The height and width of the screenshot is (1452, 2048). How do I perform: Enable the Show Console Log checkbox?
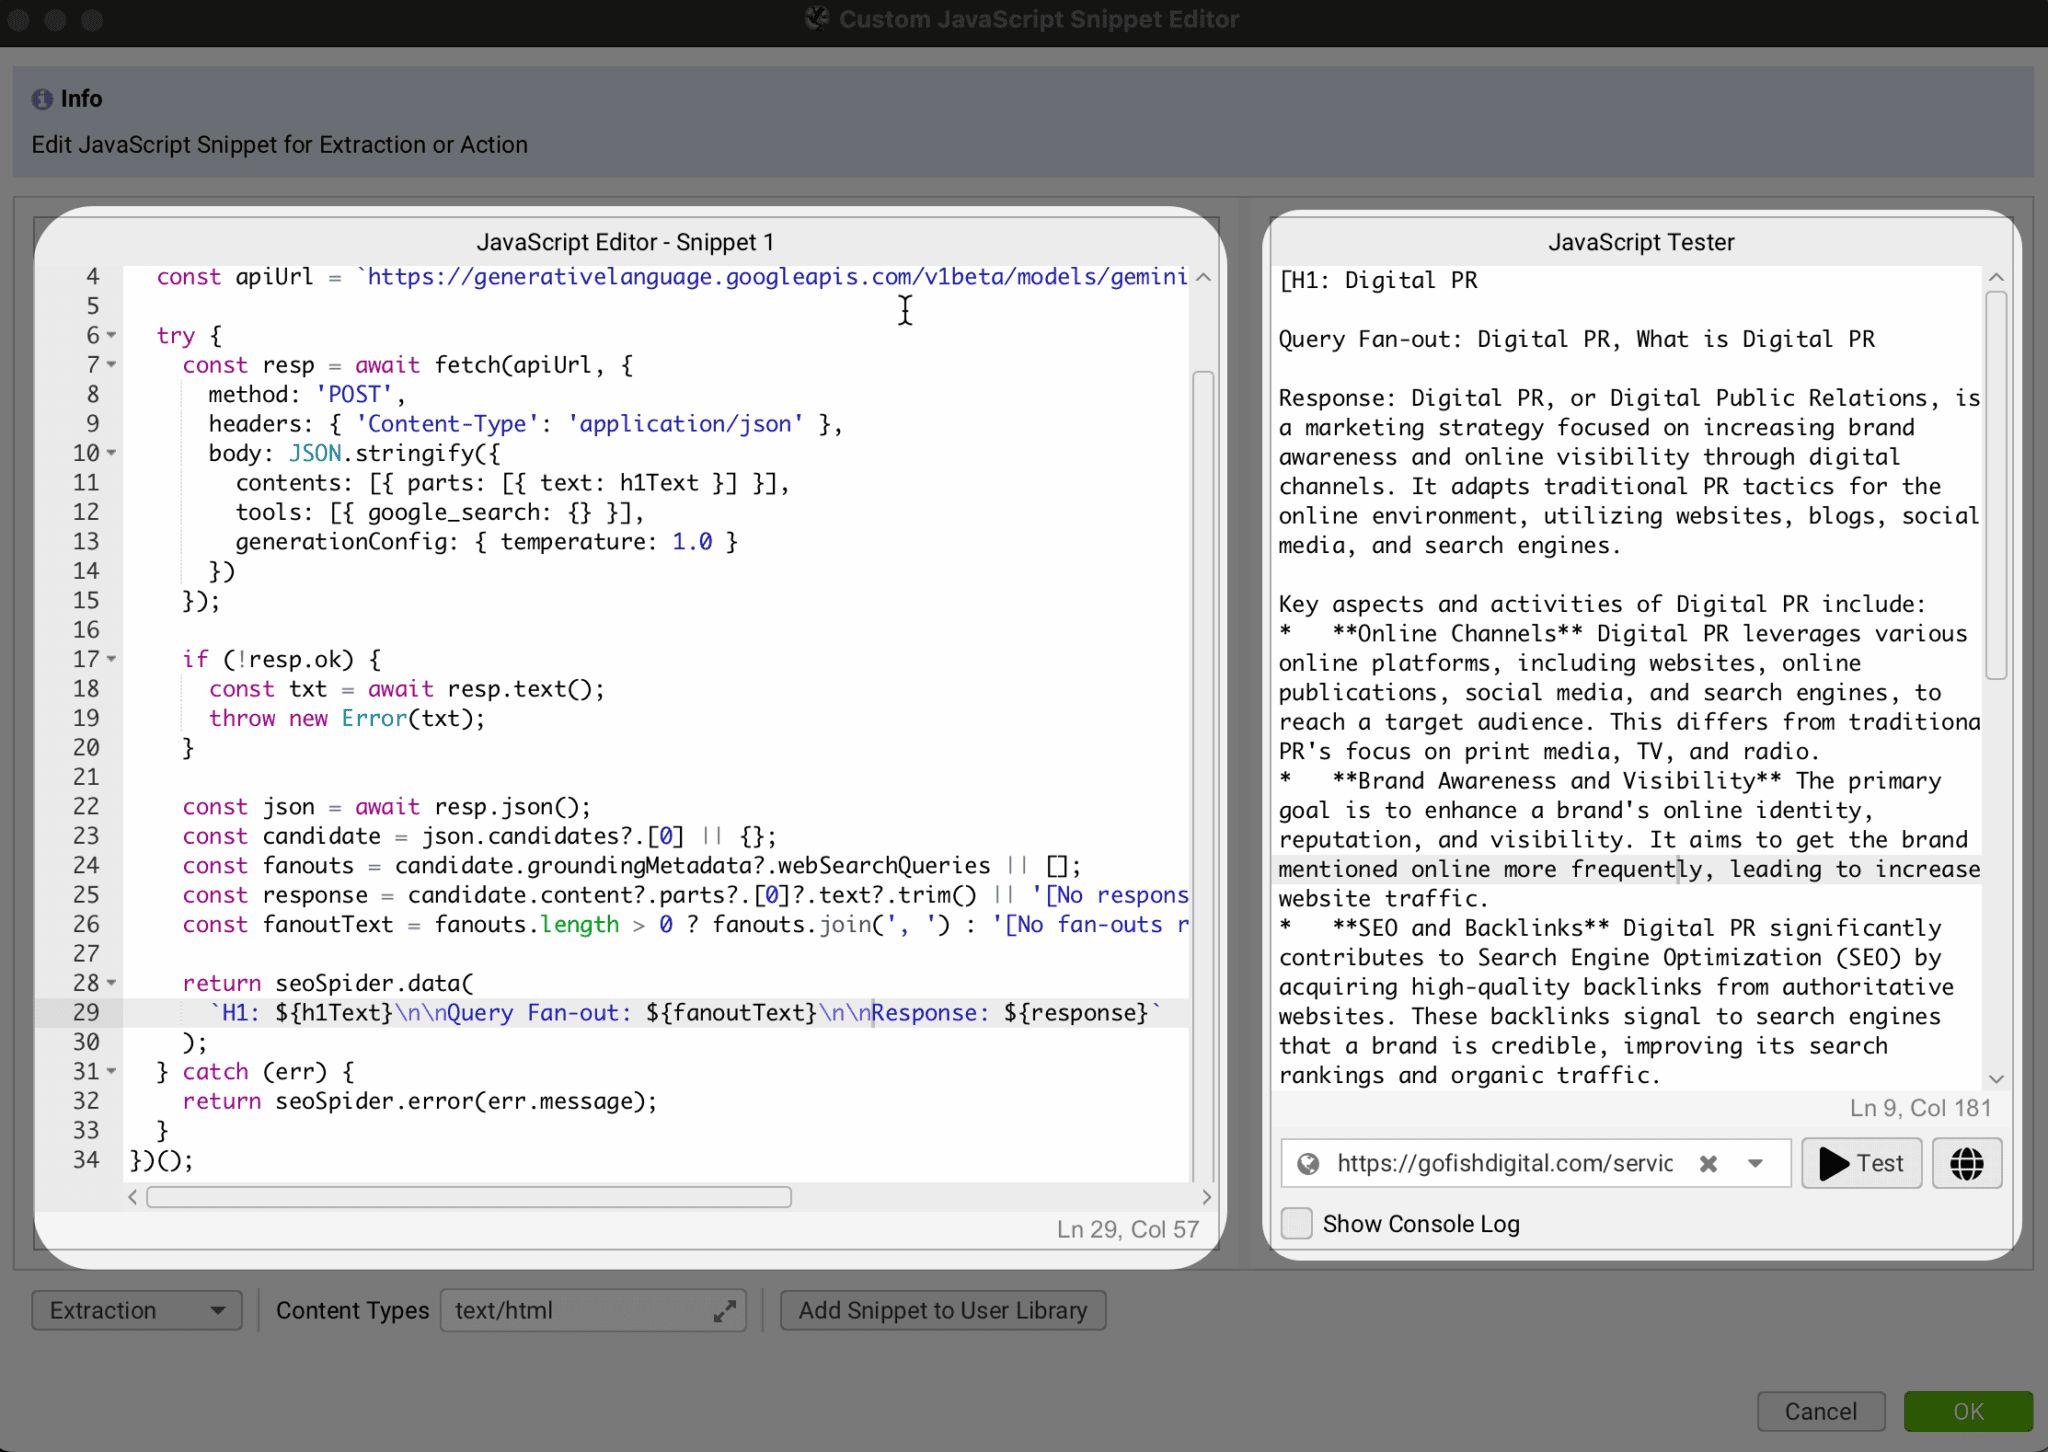[x=1296, y=1223]
